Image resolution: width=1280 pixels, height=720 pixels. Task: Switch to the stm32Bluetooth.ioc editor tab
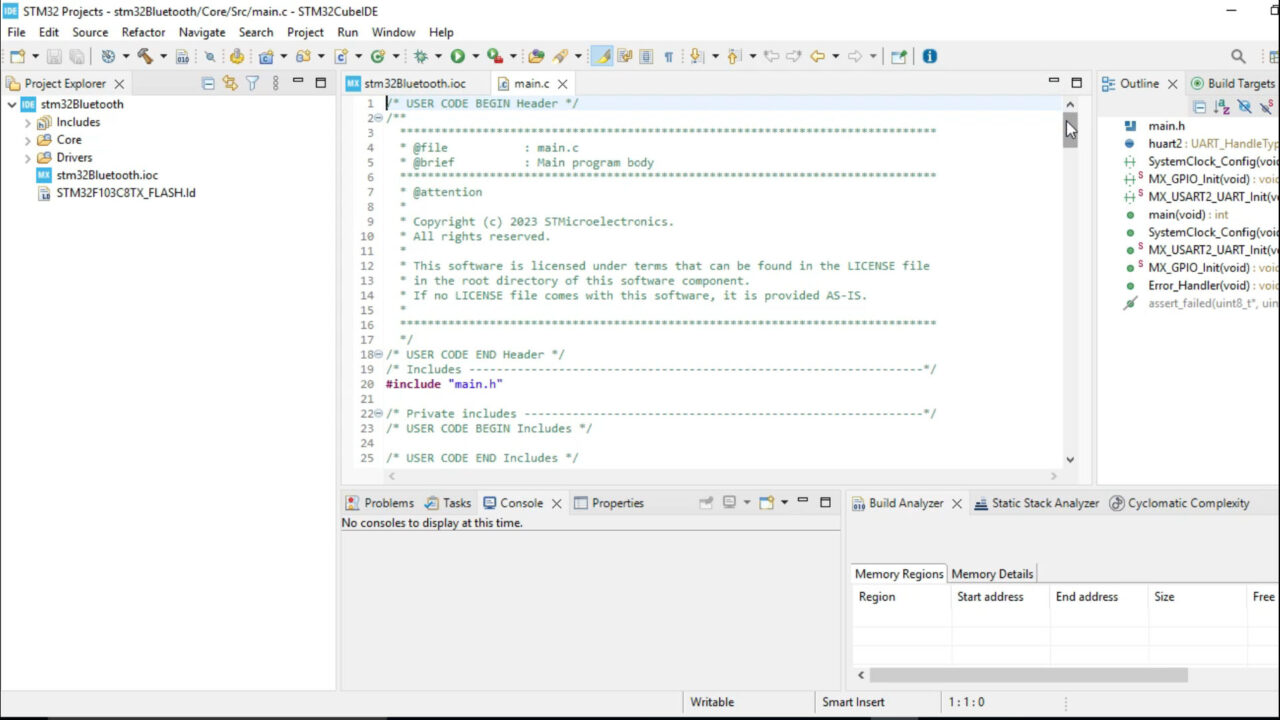click(x=405, y=84)
